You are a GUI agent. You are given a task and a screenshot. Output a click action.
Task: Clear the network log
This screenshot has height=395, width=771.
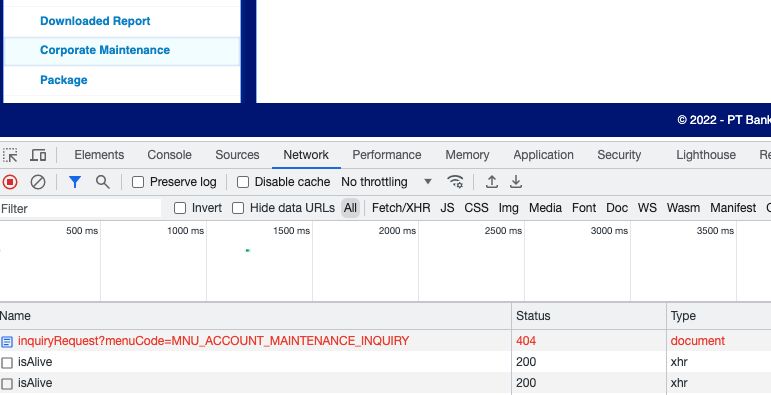coord(38,182)
